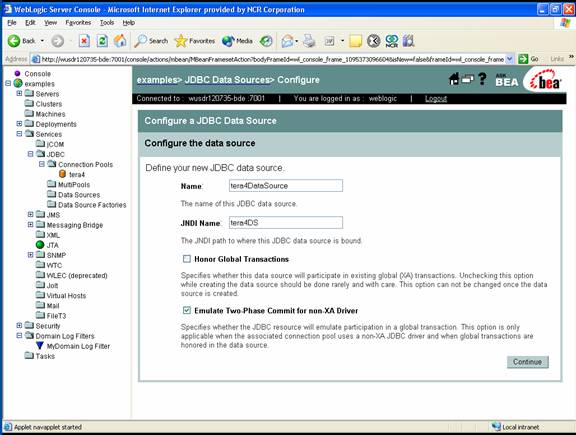
Task: Click the browser Back arrow icon
Action: point(14,41)
